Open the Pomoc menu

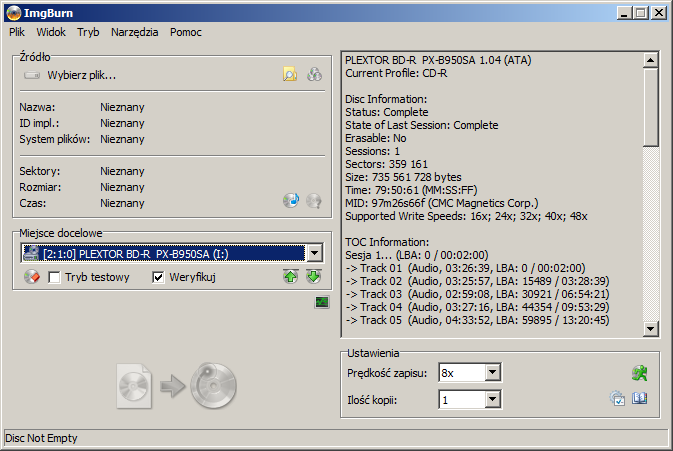(x=185, y=32)
